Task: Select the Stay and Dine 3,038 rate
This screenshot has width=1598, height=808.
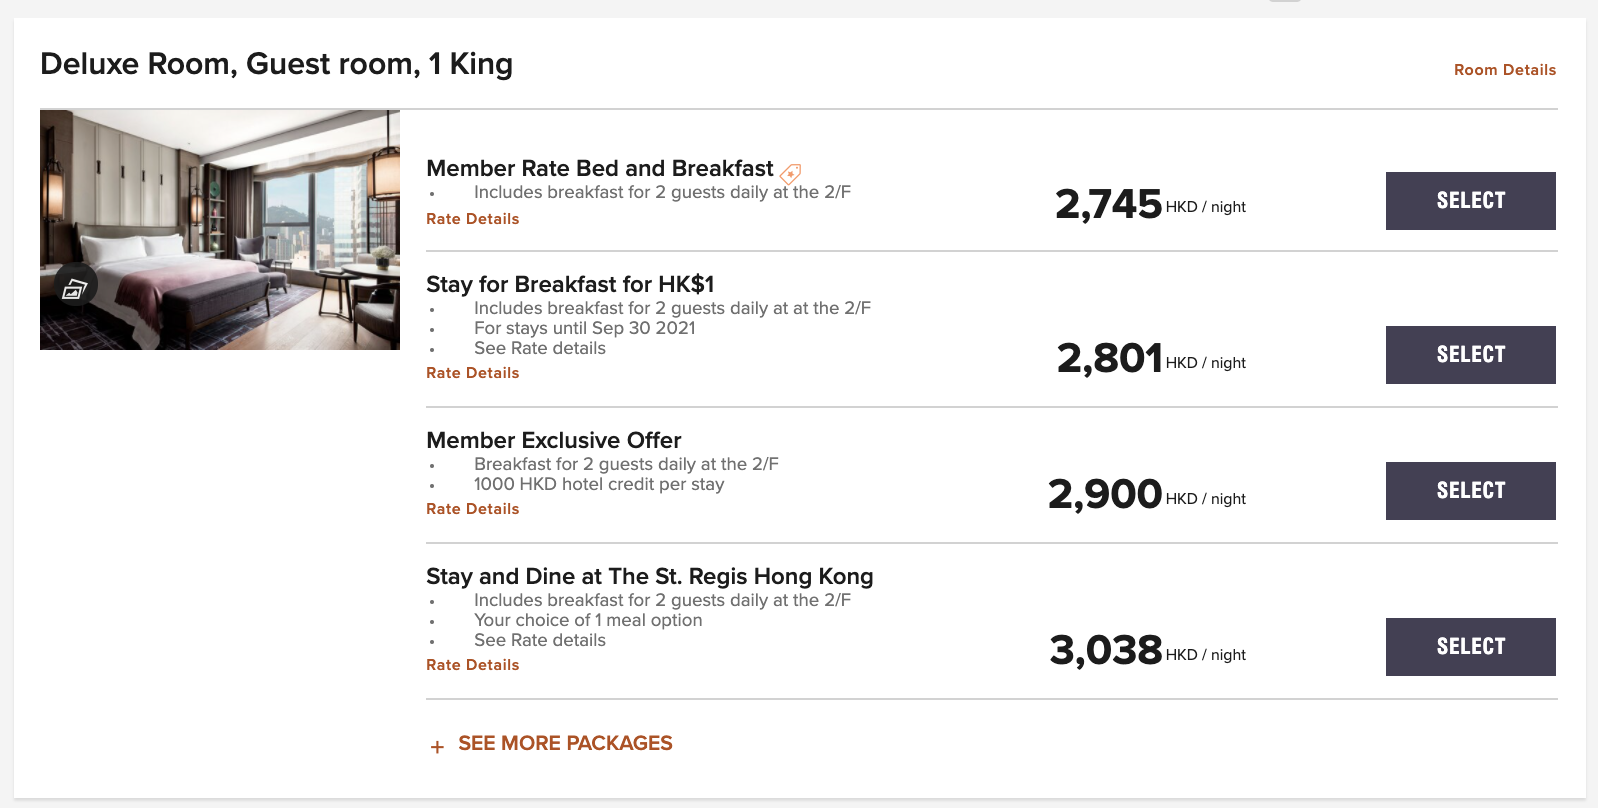Action: (1471, 647)
